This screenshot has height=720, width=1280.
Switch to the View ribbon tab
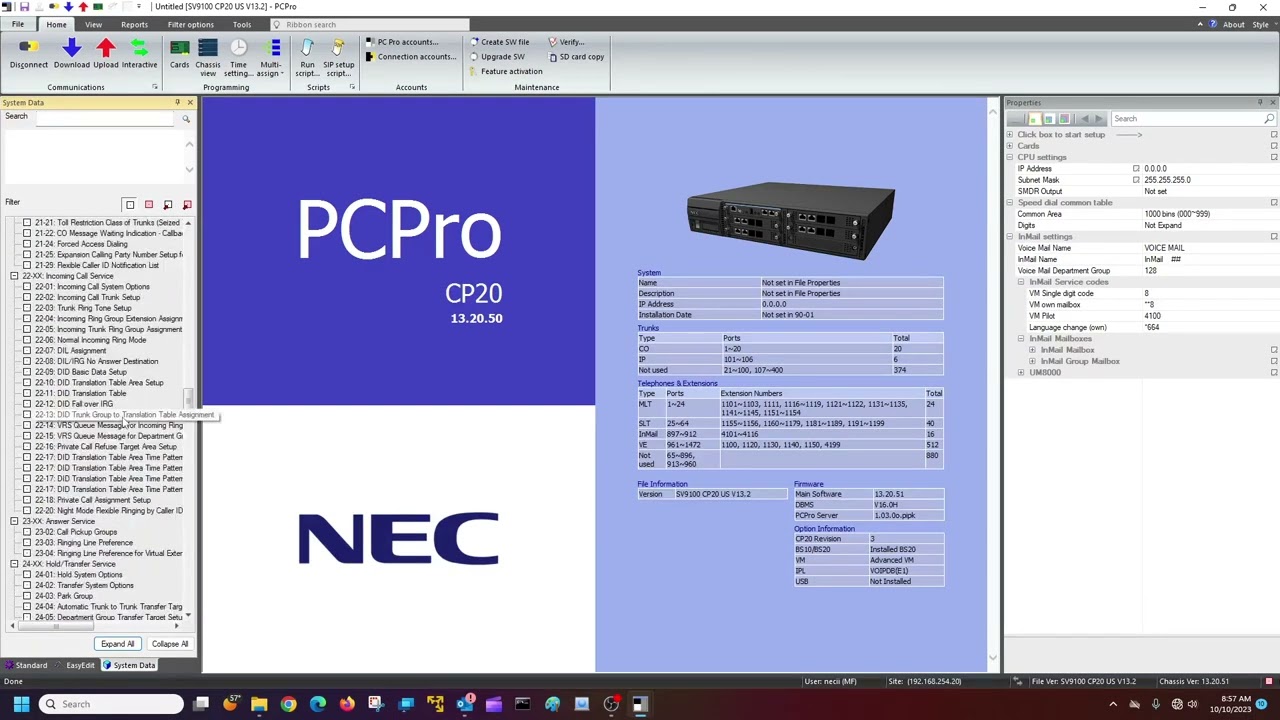click(x=93, y=24)
